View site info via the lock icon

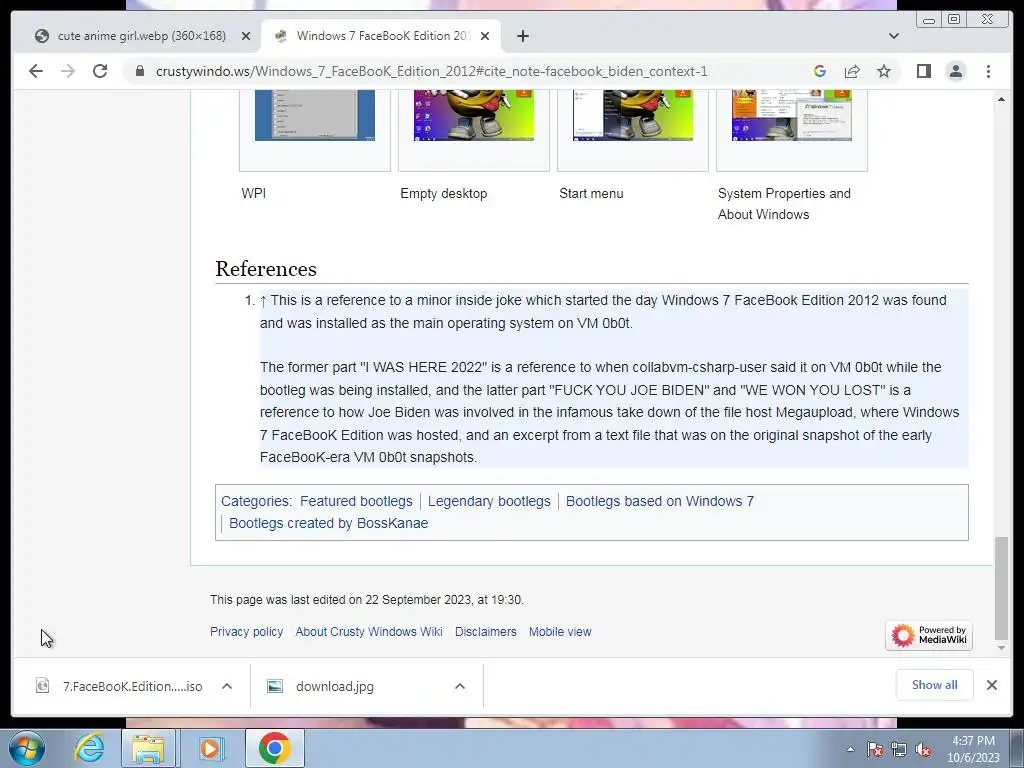pos(140,71)
